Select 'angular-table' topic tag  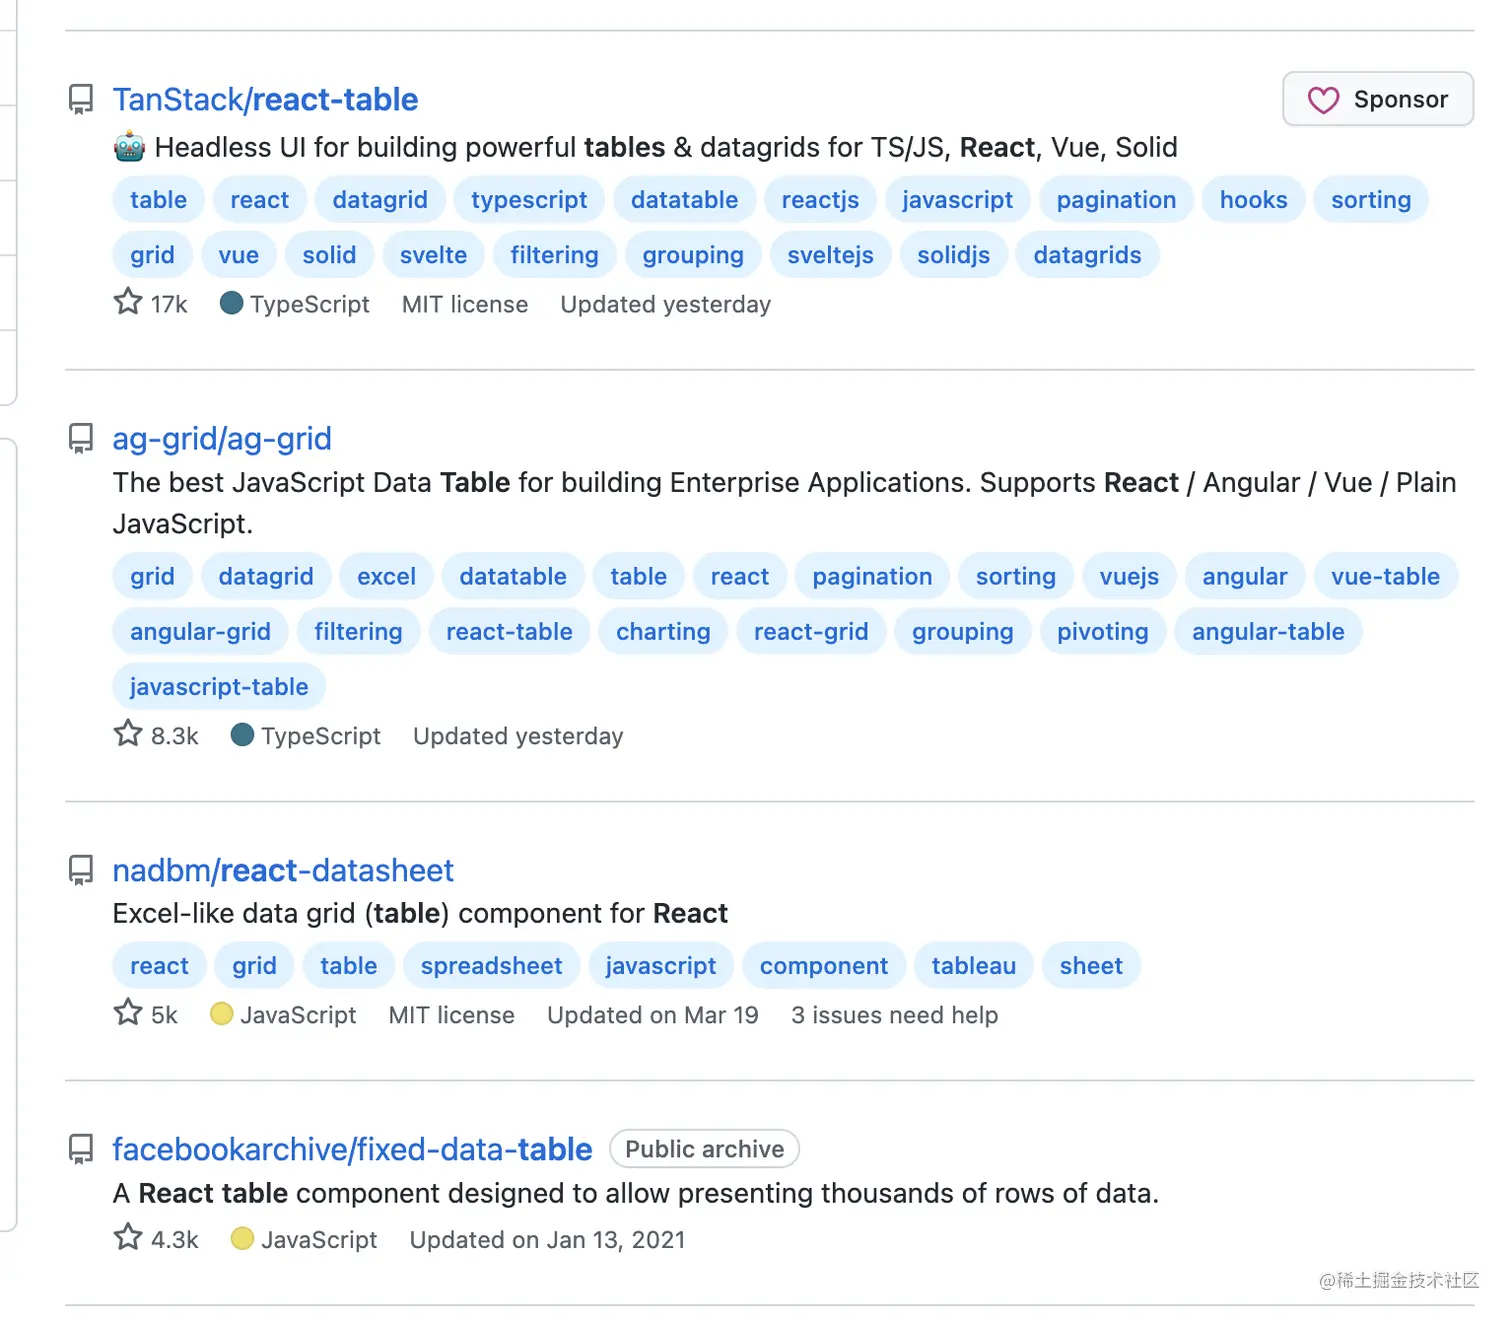coord(1268,631)
